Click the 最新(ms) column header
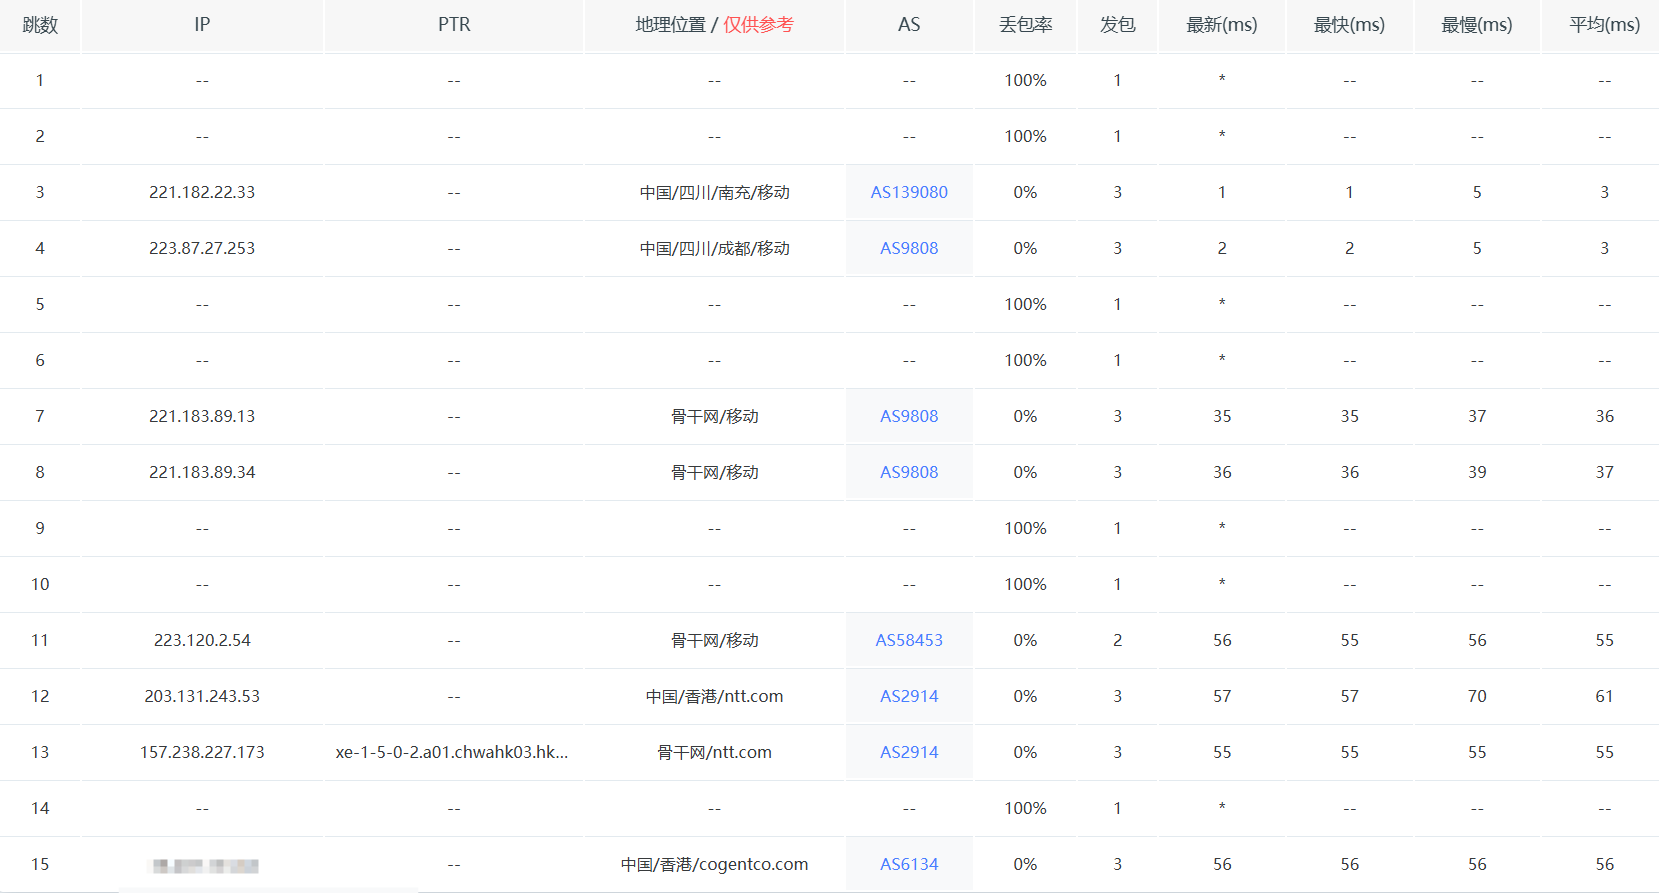 pyautogui.click(x=1221, y=25)
